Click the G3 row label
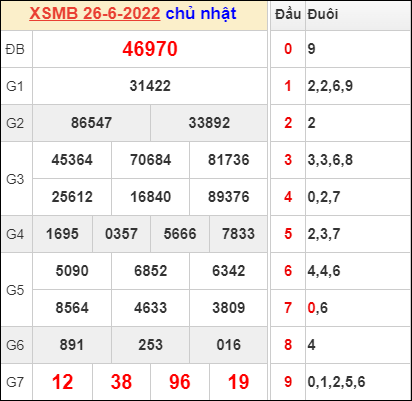Screen dimensions: 412x401 click(15, 179)
